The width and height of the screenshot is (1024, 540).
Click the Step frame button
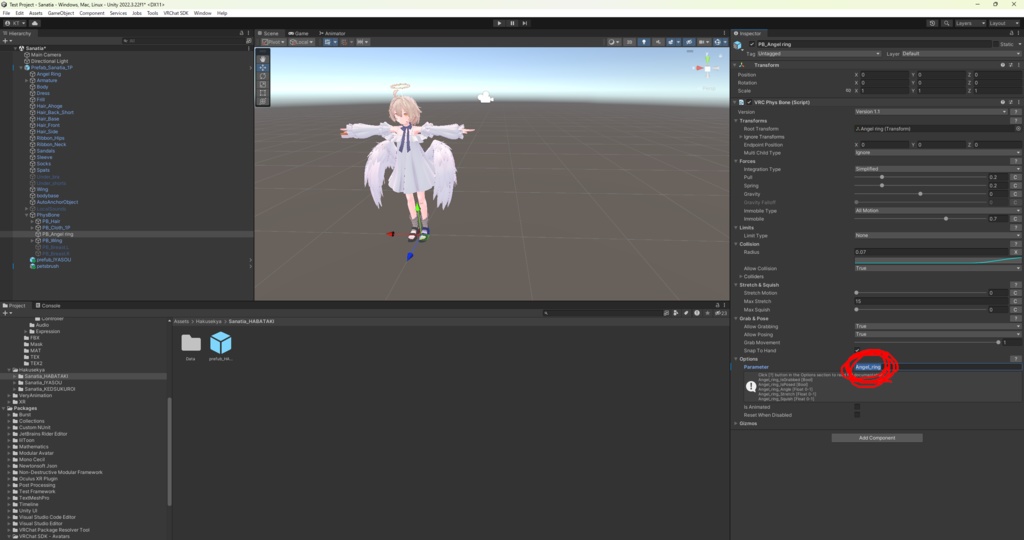(524, 23)
